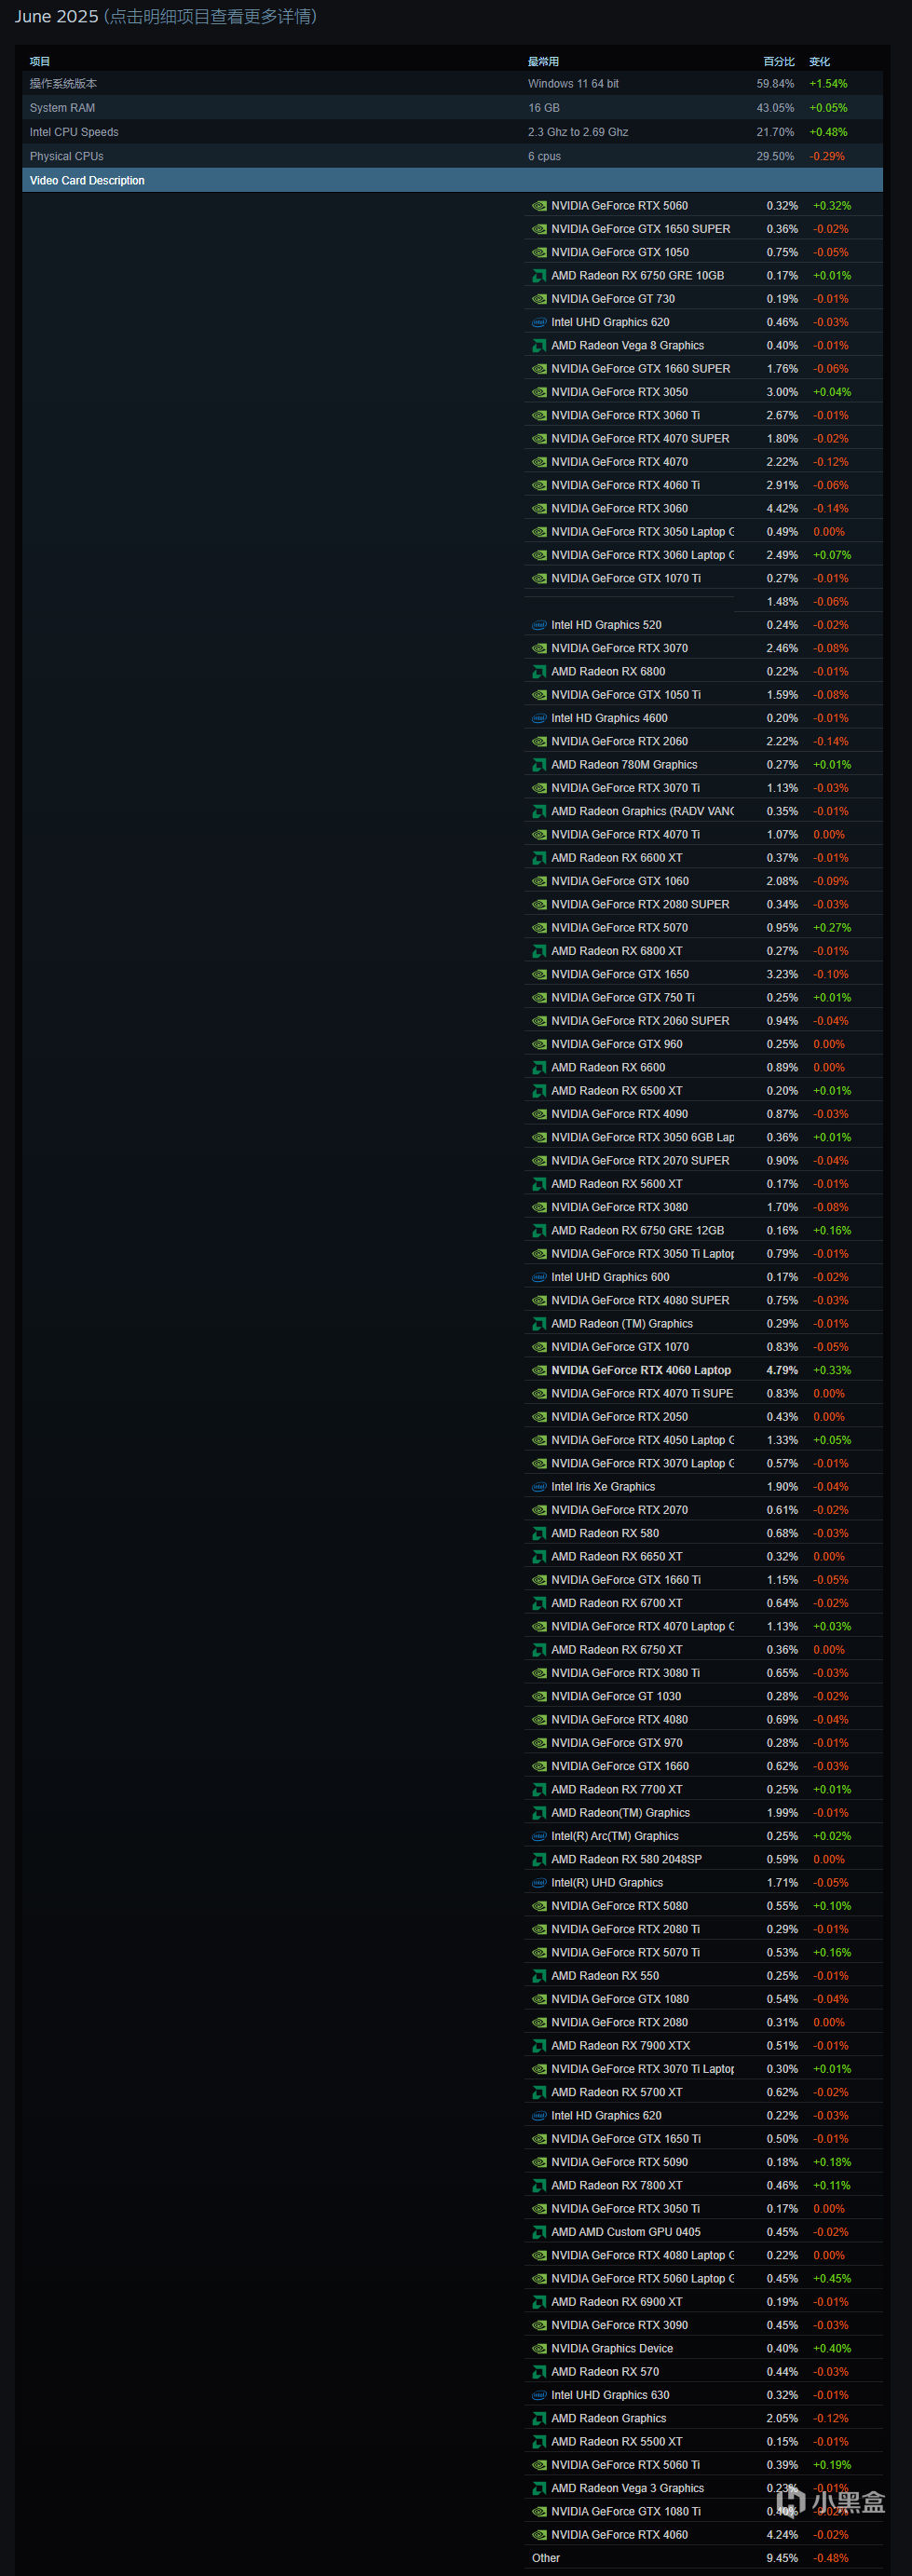Click the 6 cpus value
The width and height of the screenshot is (912, 2576).
(x=544, y=156)
